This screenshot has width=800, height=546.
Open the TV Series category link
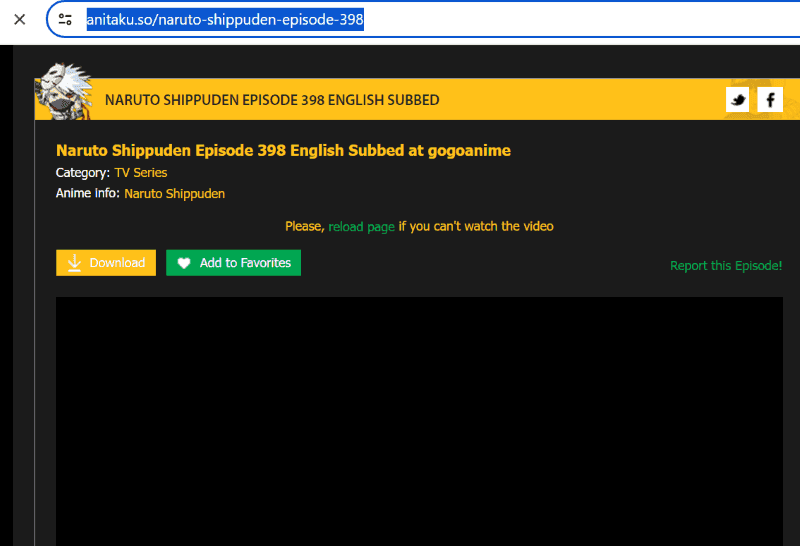(x=141, y=173)
